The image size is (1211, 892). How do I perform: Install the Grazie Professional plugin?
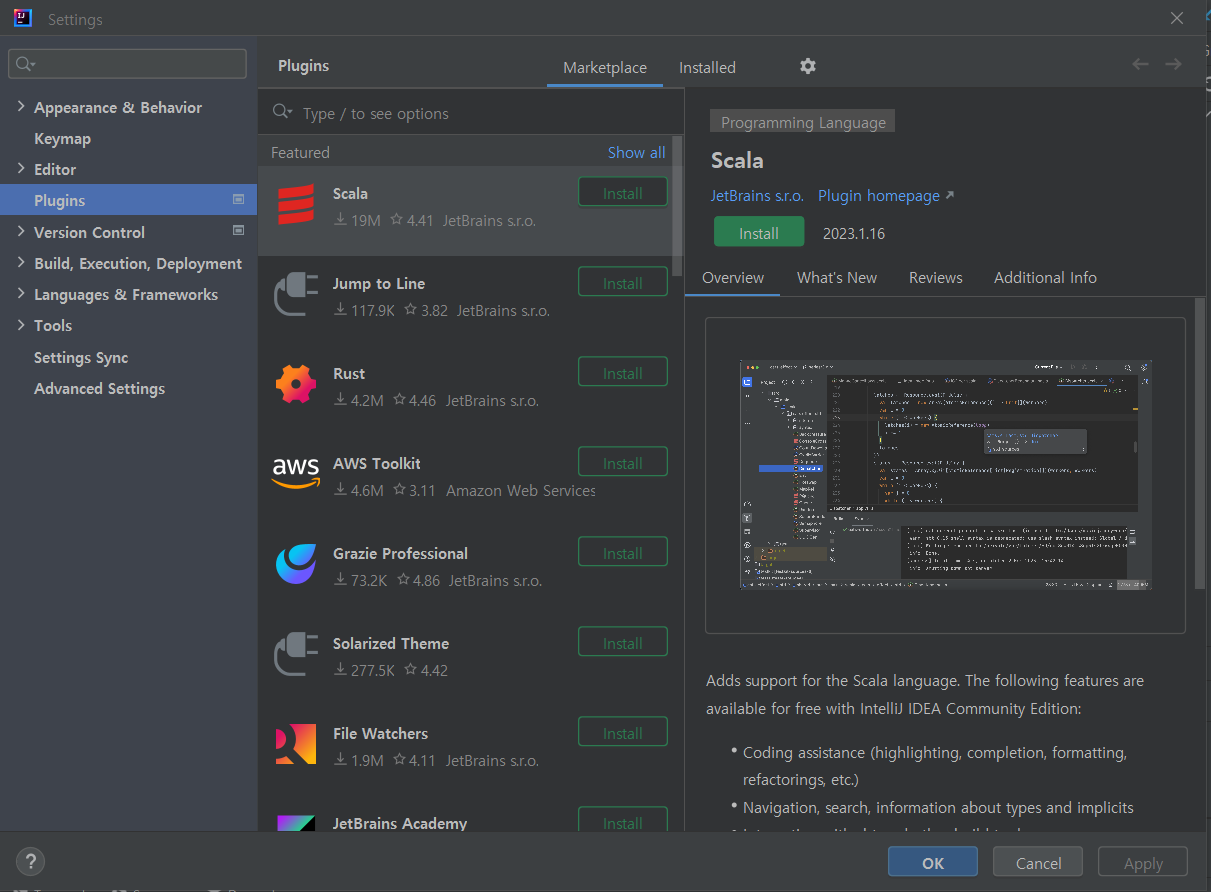(x=623, y=553)
